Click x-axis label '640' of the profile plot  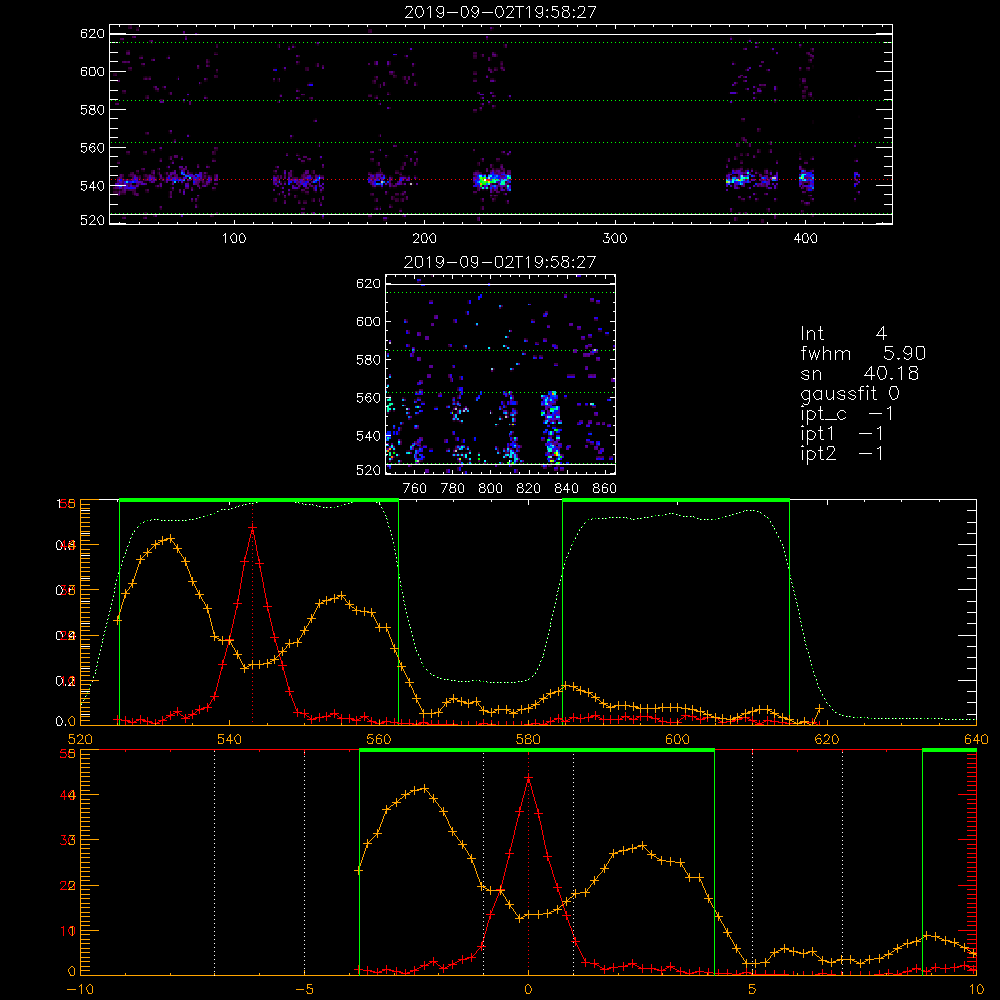(x=976, y=739)
